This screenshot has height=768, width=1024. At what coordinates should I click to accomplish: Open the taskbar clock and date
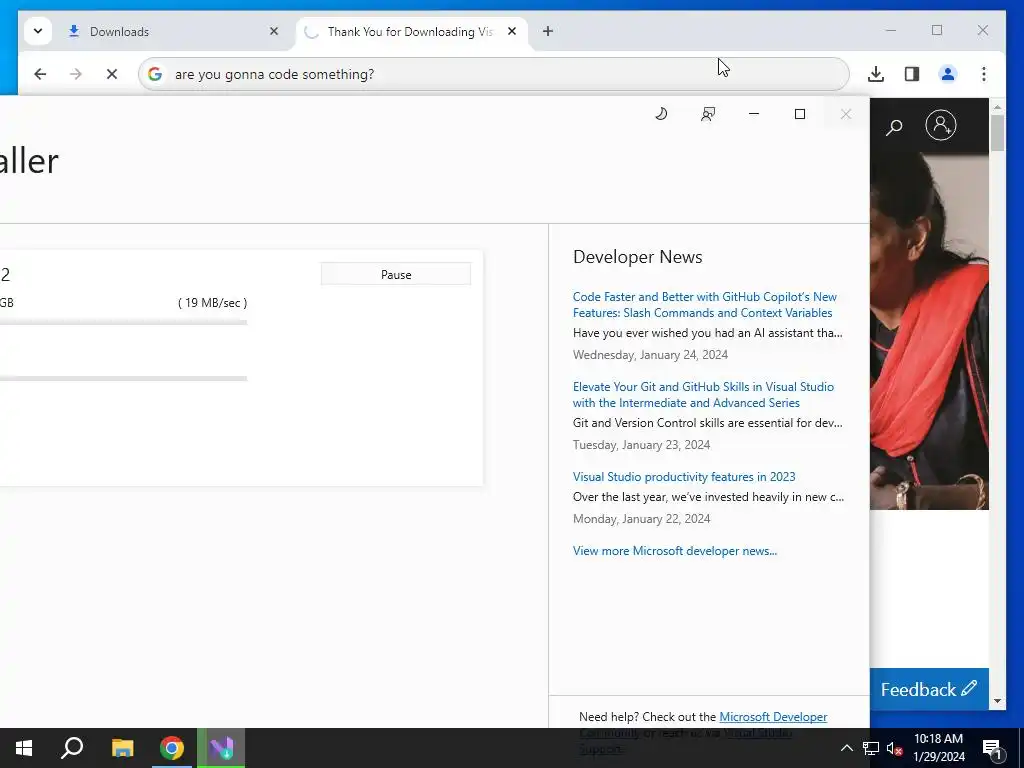(938, 748)
